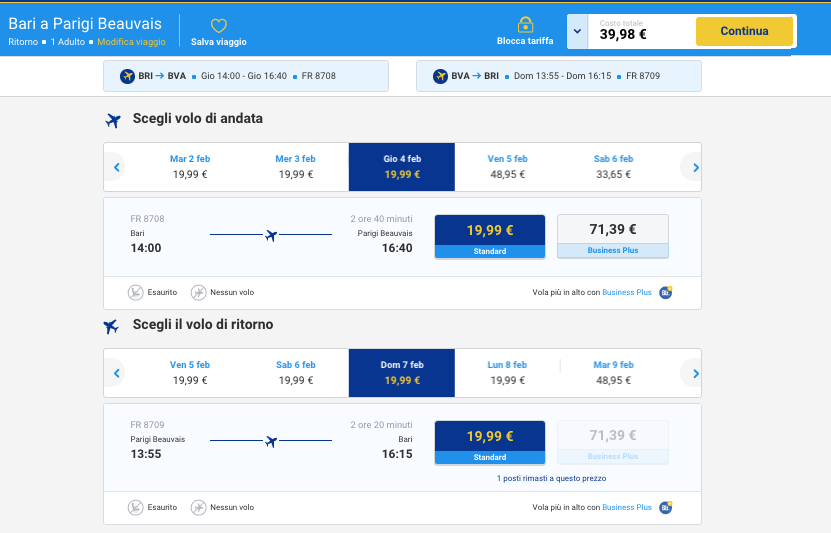Select the Standard 19,99 € return fare
The image size is (831, 533).
click(x=490, y=442)
